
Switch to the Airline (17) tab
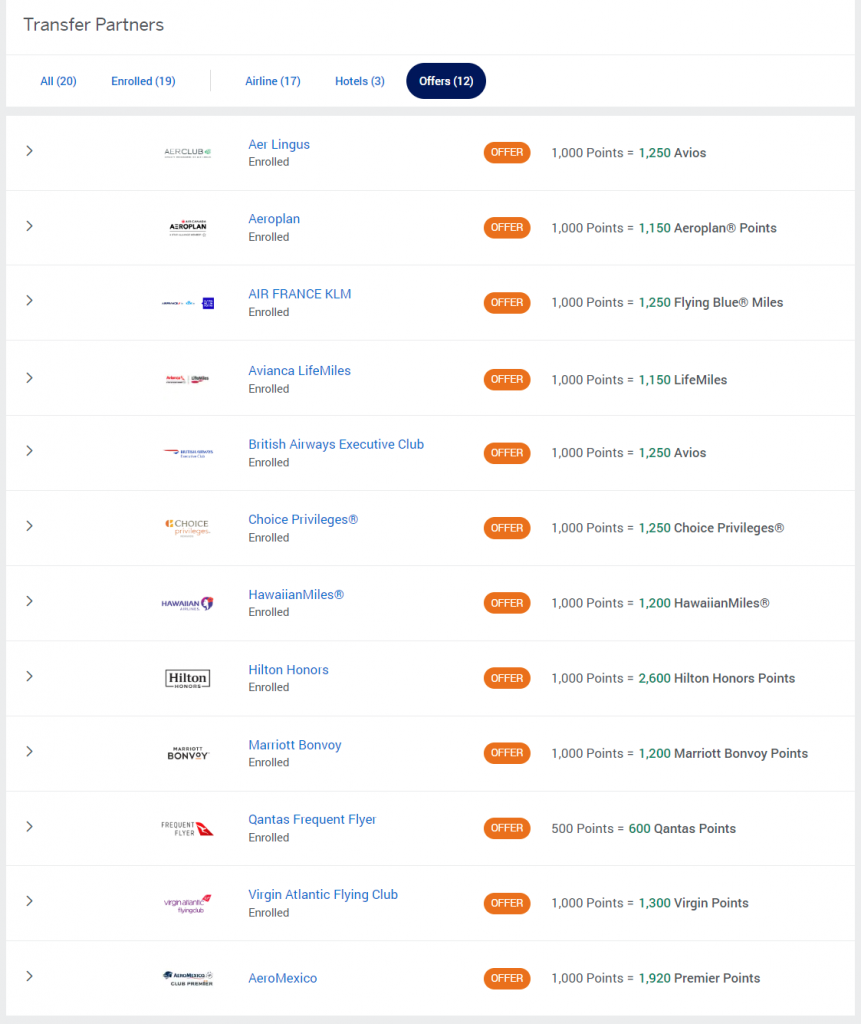[273, 81]
